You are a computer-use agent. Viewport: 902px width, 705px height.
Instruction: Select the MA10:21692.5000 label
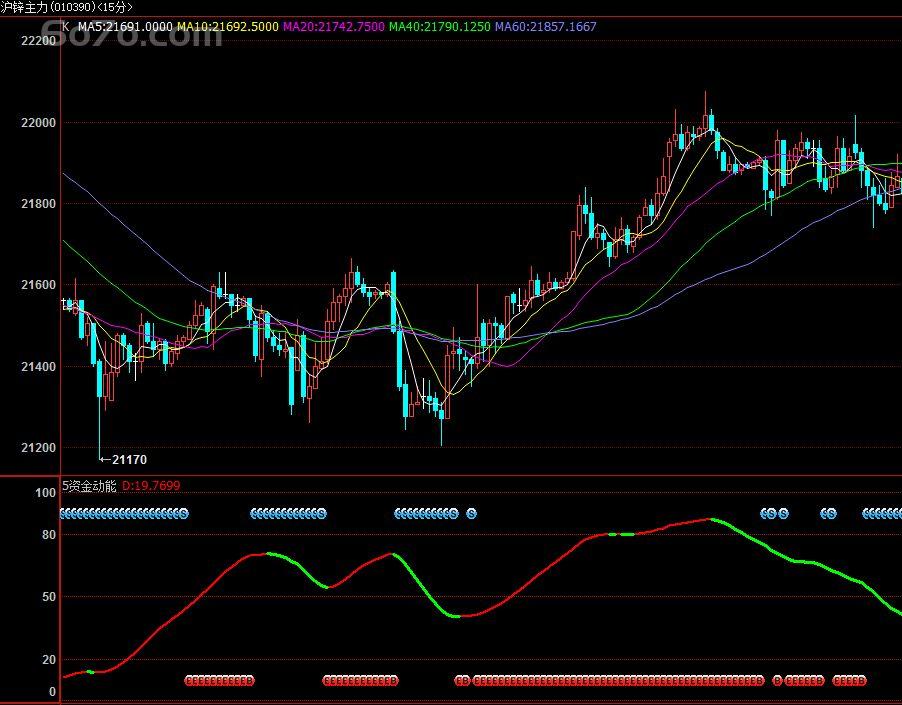coord(228,26)
